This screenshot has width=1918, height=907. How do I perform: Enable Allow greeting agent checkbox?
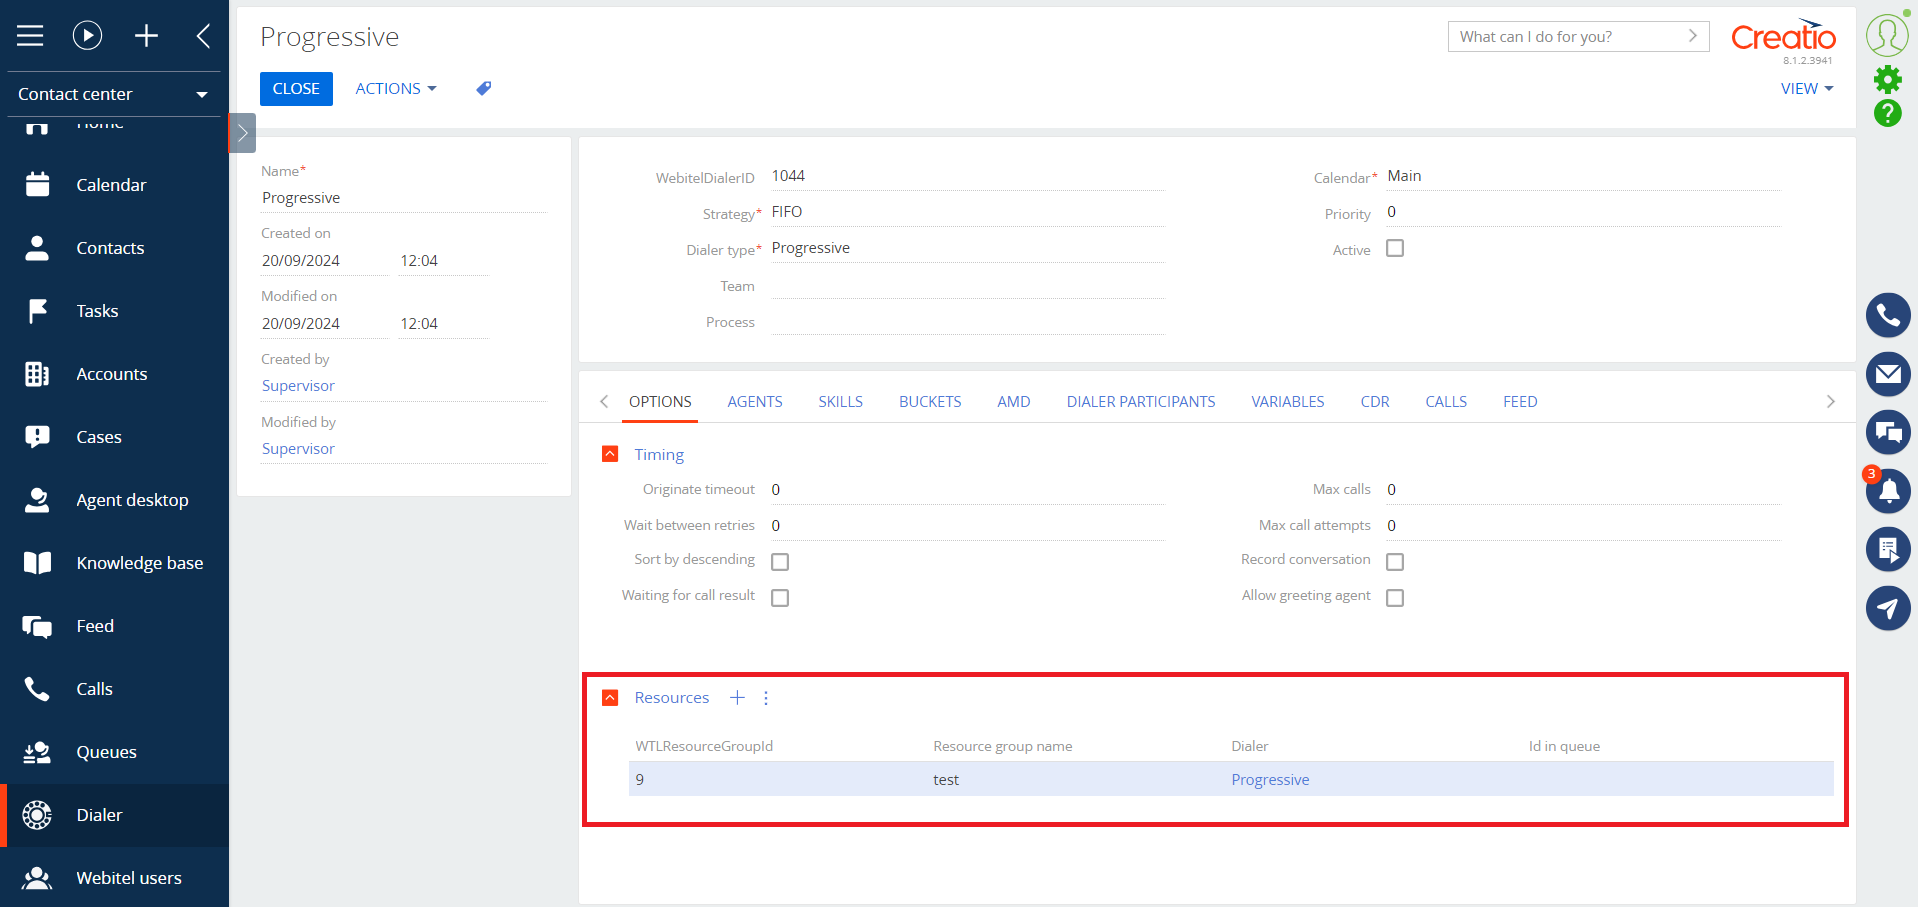coord(1395,598)
